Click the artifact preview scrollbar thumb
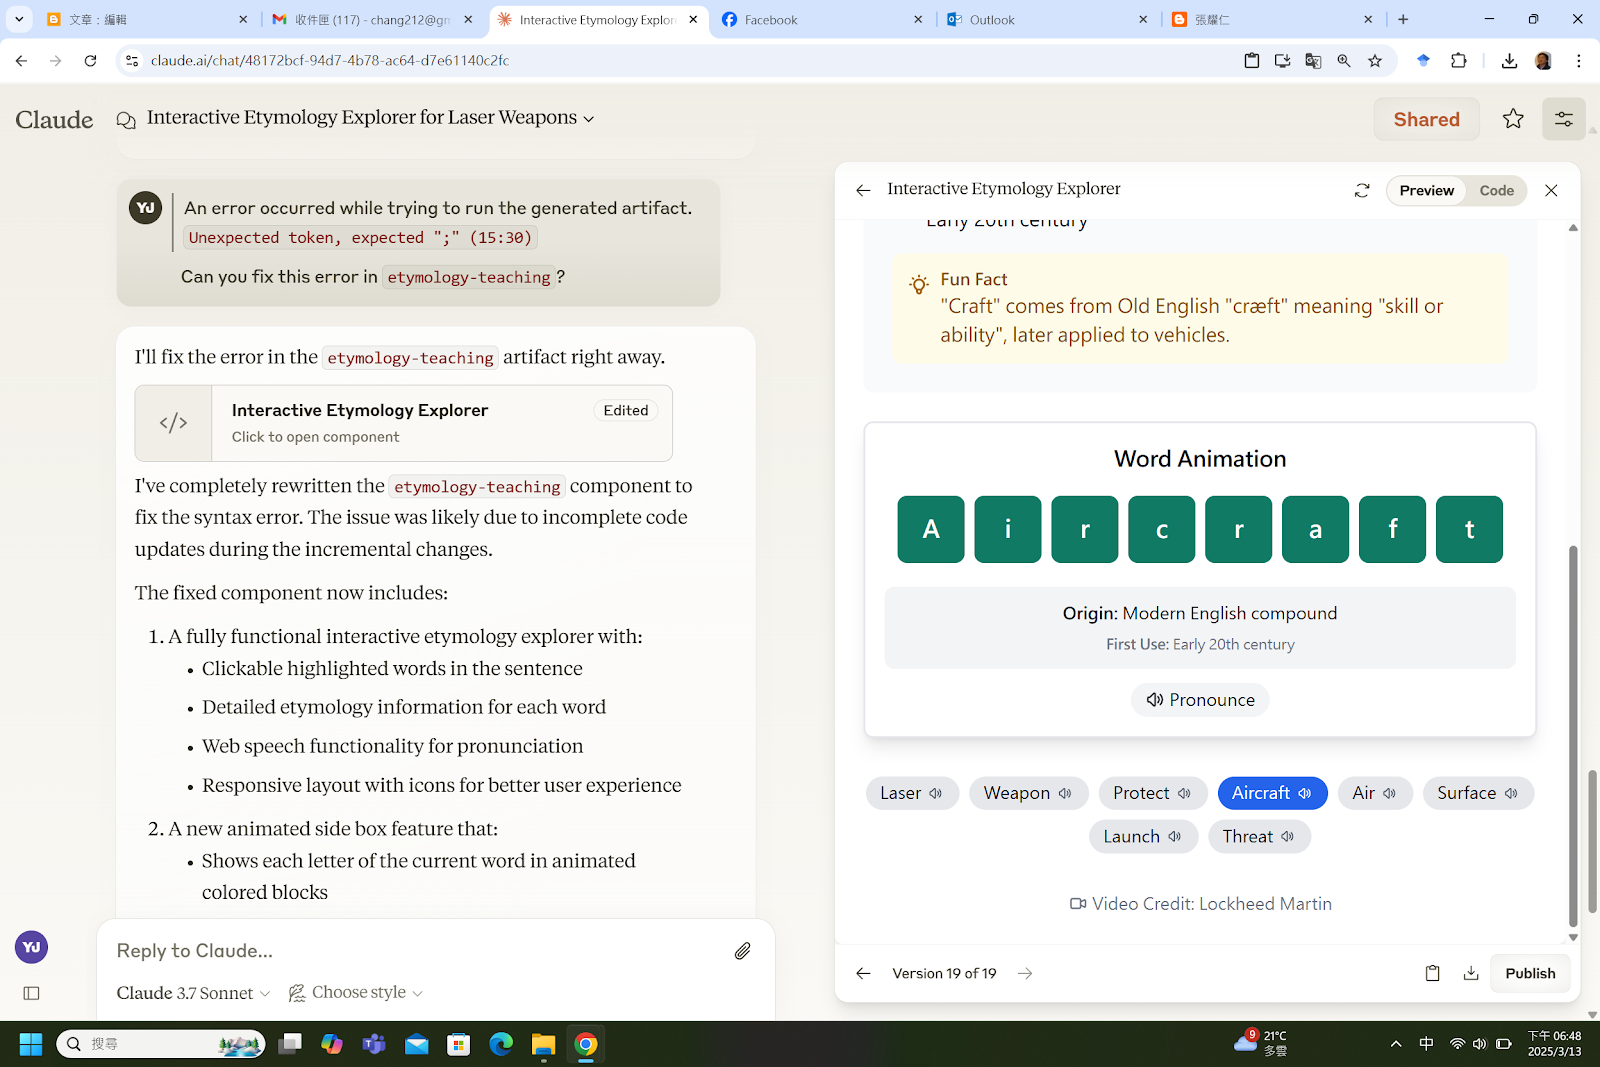Viewport: 1600px width, 1067px height. click(1573, 735)
